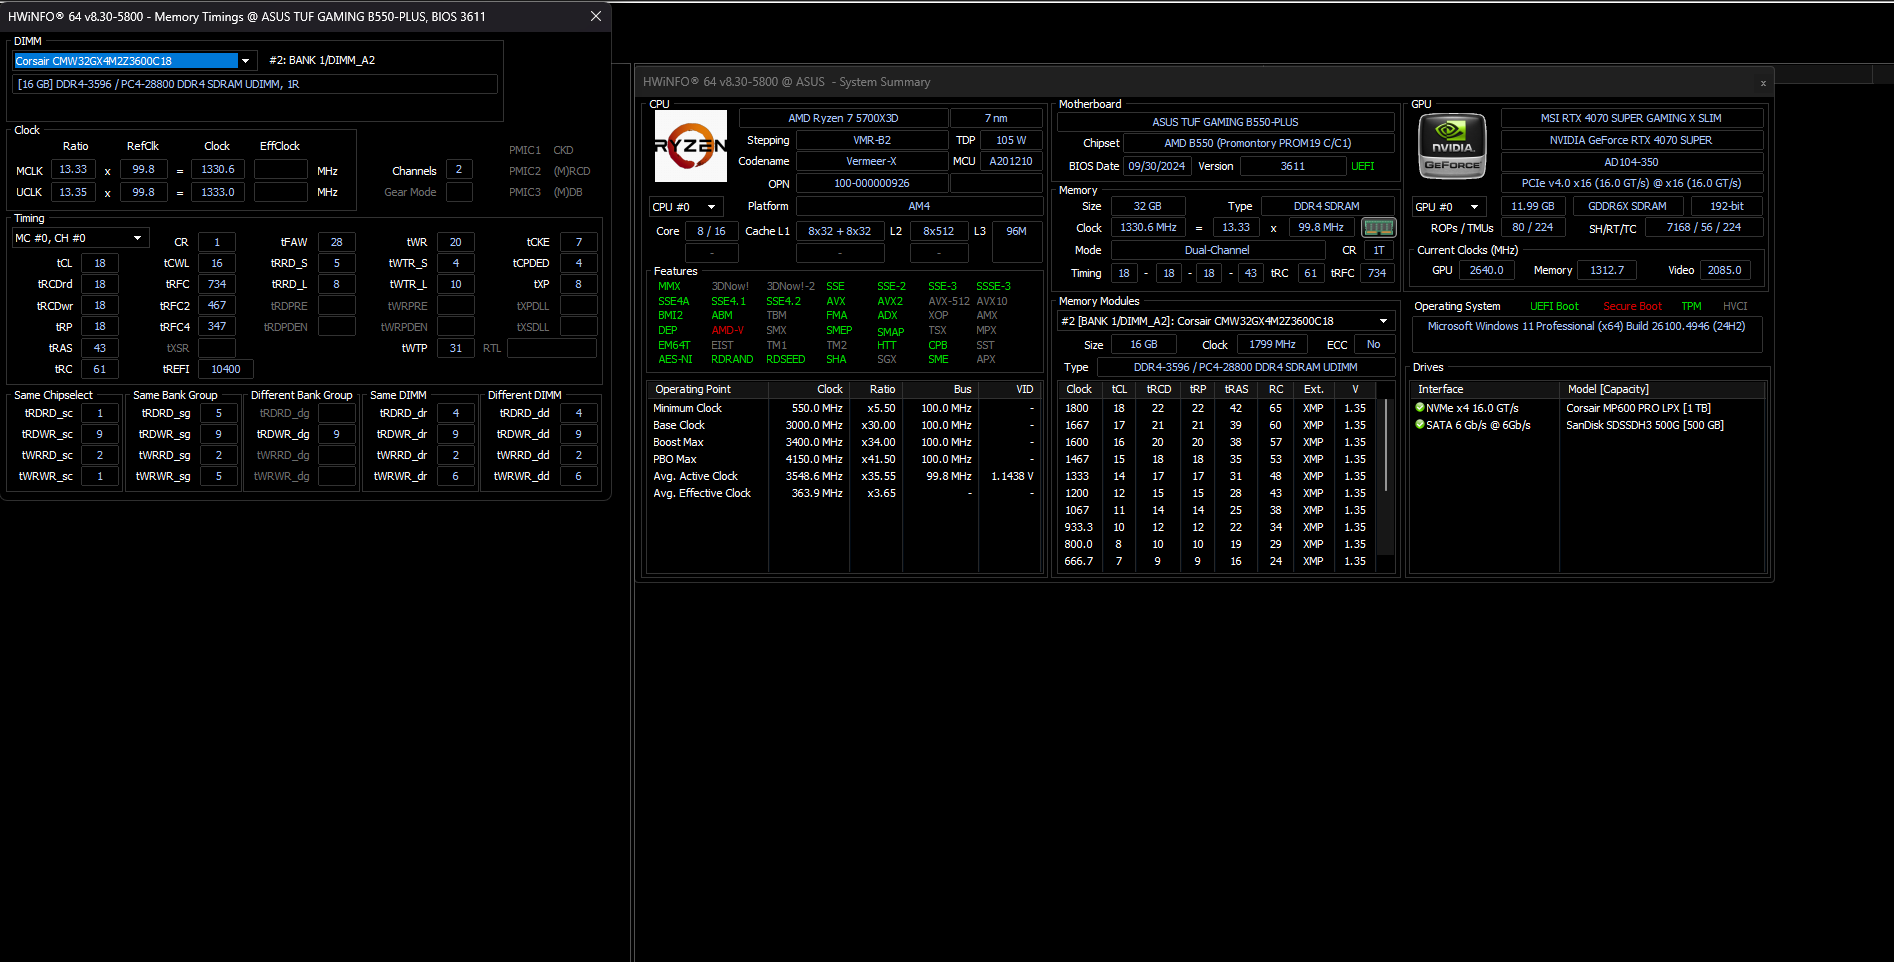Click the GPU current clock 2640.0 value

click(1486, 270)
